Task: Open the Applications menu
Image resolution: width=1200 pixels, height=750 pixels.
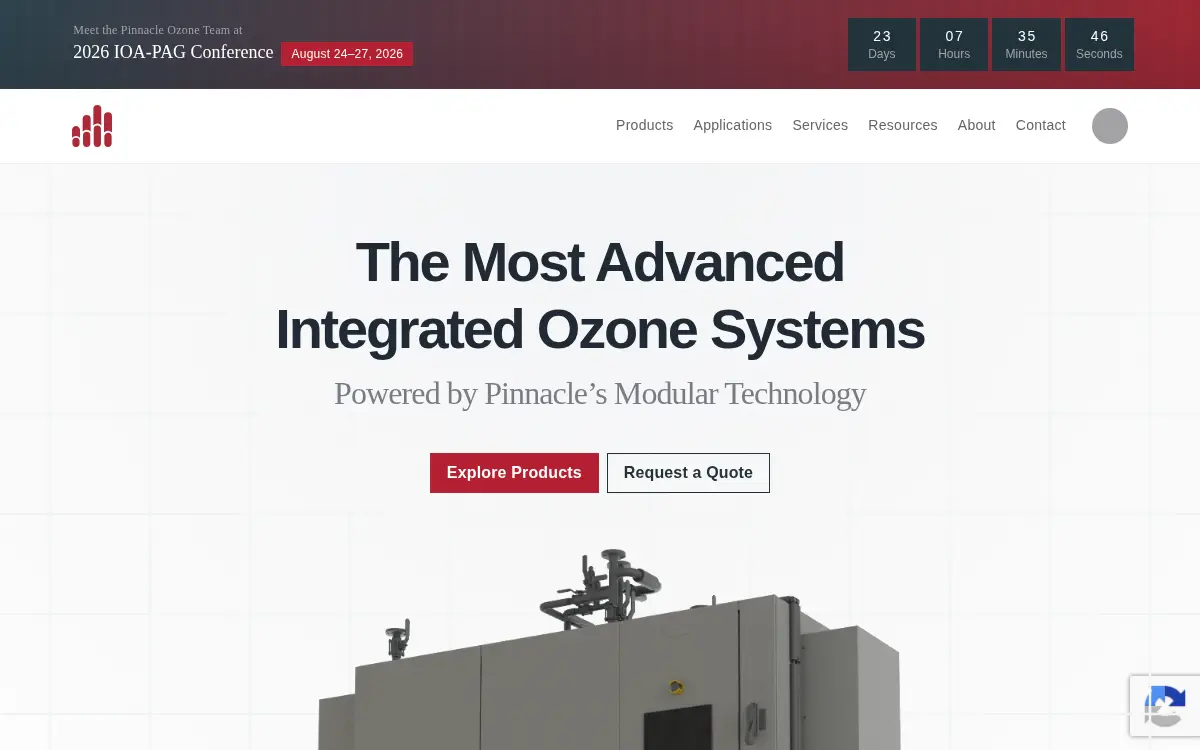Action: coord(732,125)
